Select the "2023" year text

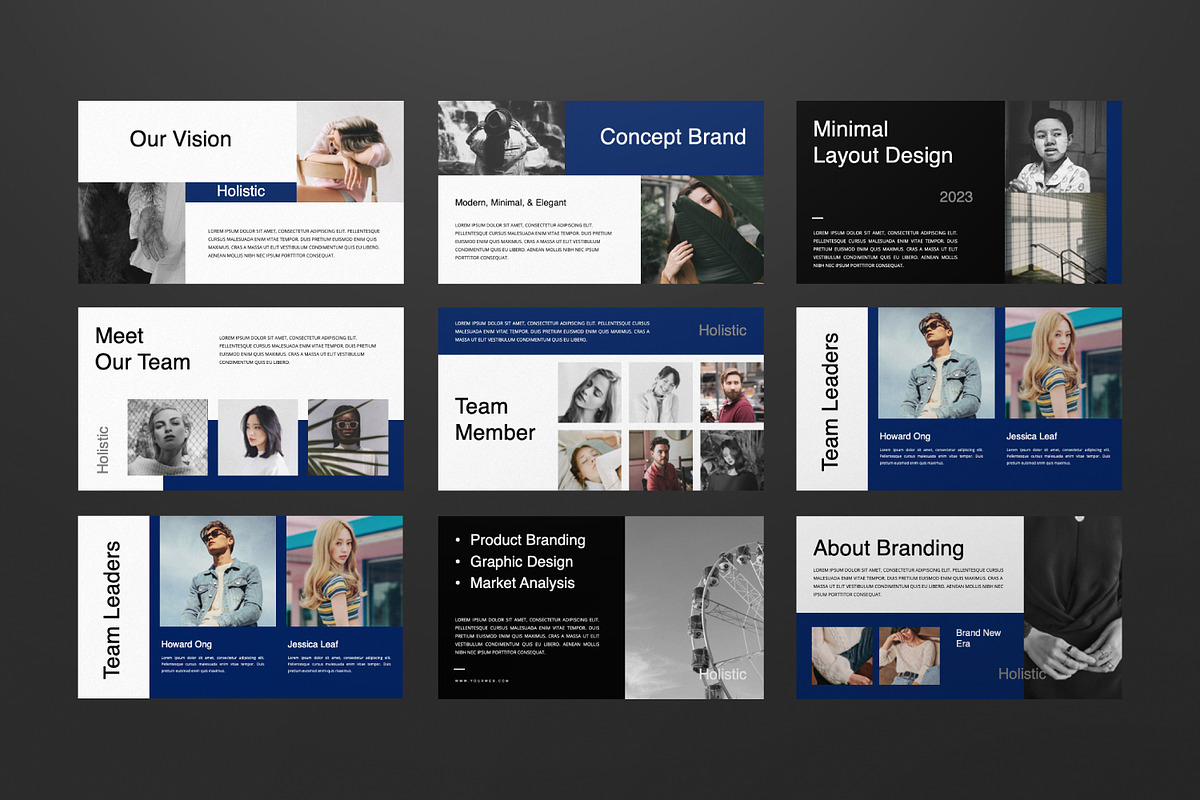[956, 197]
